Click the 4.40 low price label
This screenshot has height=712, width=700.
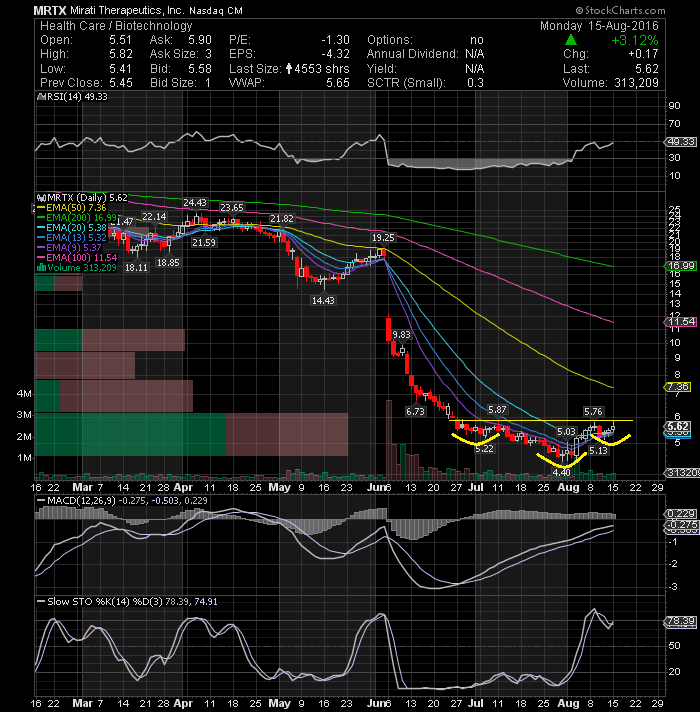tap(562, 472)
